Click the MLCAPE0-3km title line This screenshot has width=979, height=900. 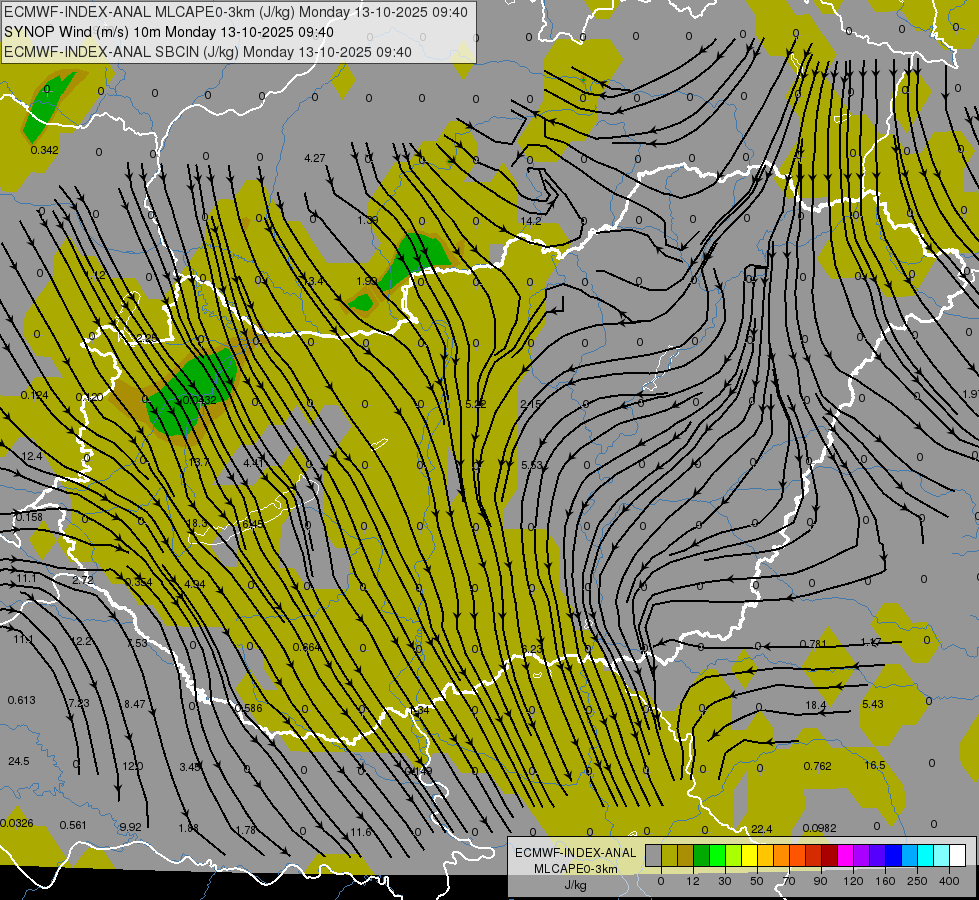pyautogui.click(x=235, y=12)
